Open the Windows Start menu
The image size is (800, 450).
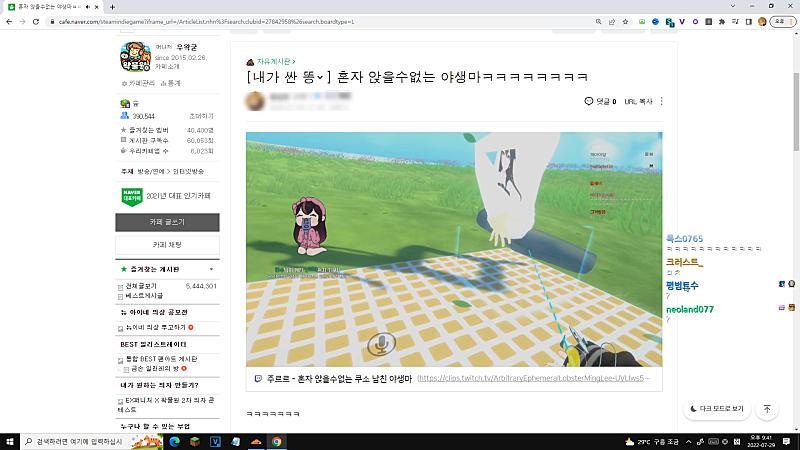(x=10, y=442)
